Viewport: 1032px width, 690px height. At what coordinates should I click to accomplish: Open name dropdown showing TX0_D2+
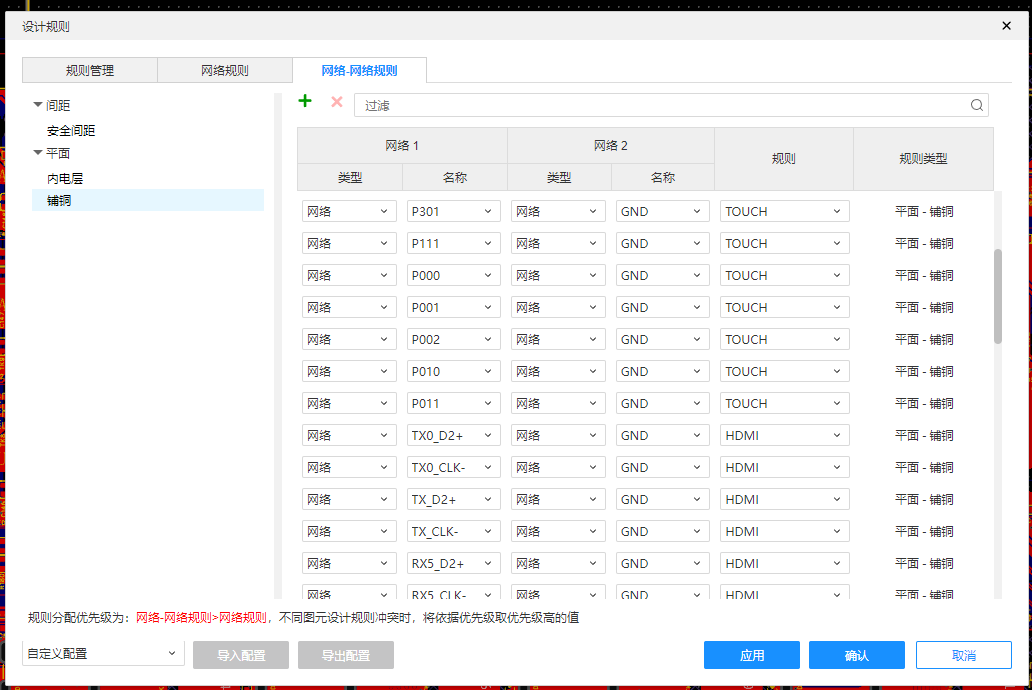click(453, 435)
